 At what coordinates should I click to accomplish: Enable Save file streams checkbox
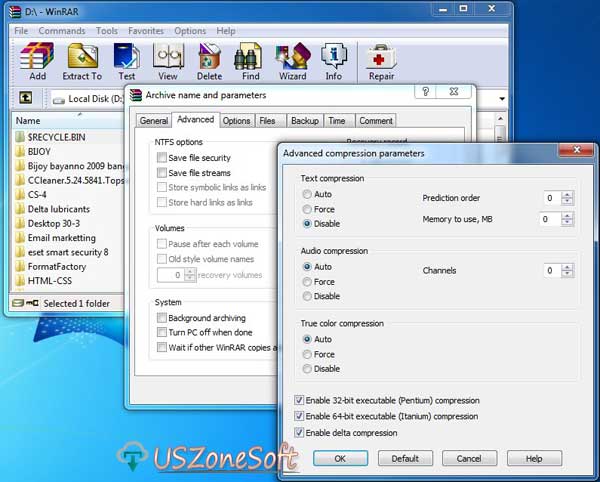[162, 173]
